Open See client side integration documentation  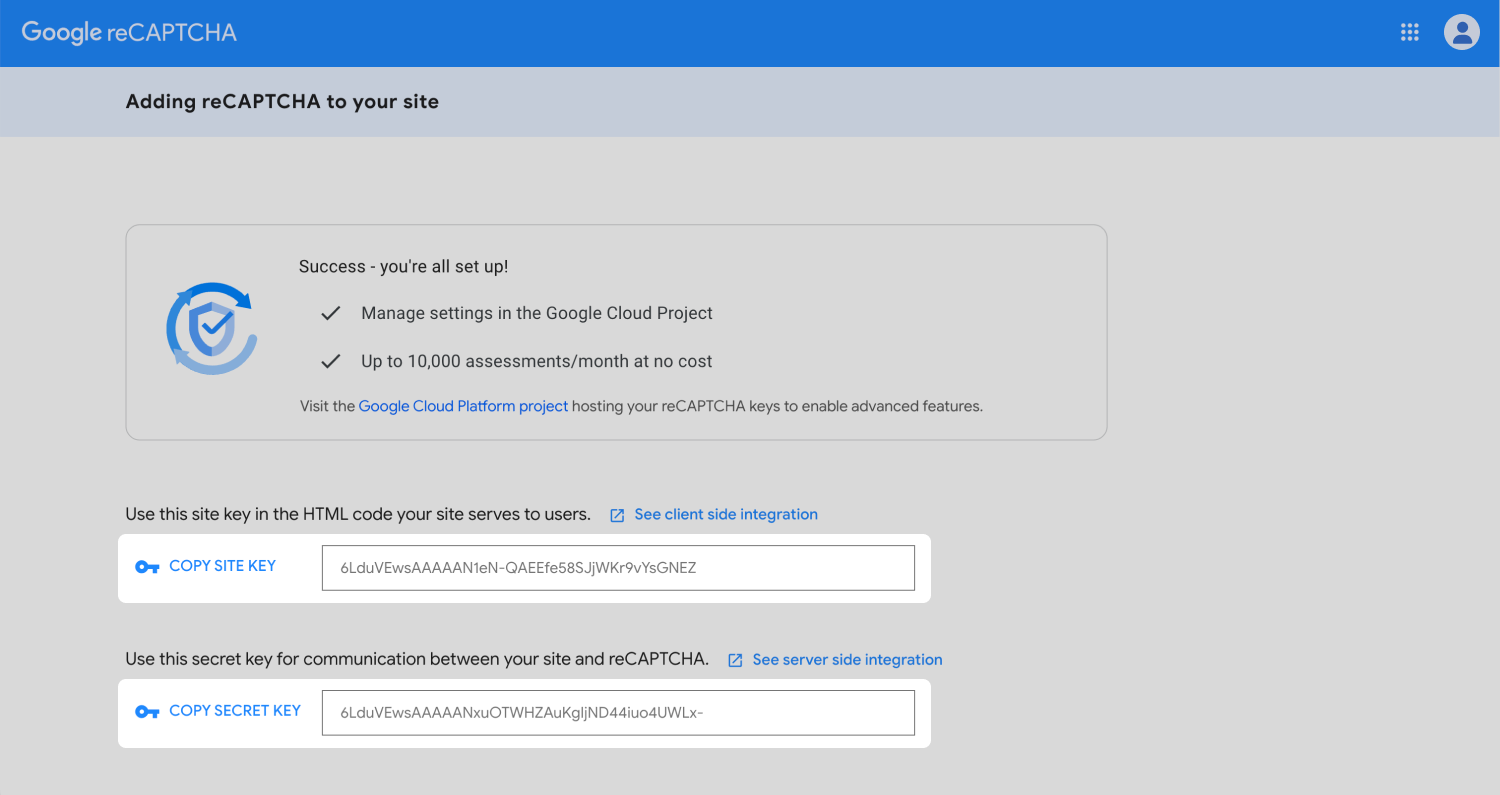tap(726, 514)
